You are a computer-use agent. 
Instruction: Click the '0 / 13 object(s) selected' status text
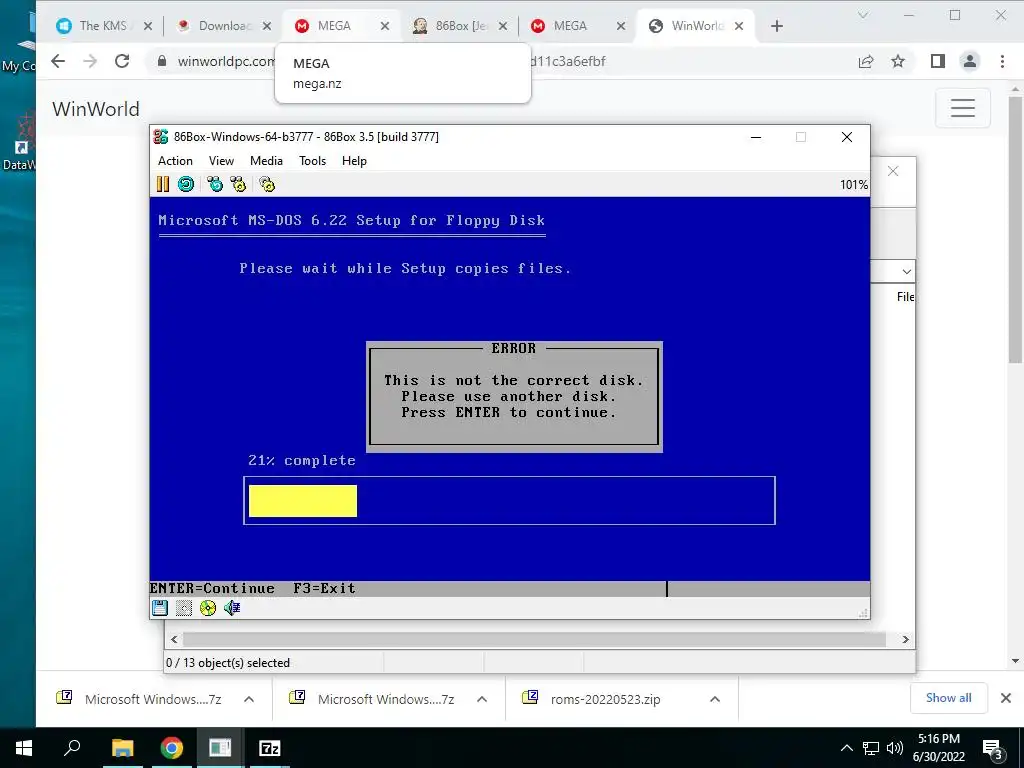click(x=227, y=663)
